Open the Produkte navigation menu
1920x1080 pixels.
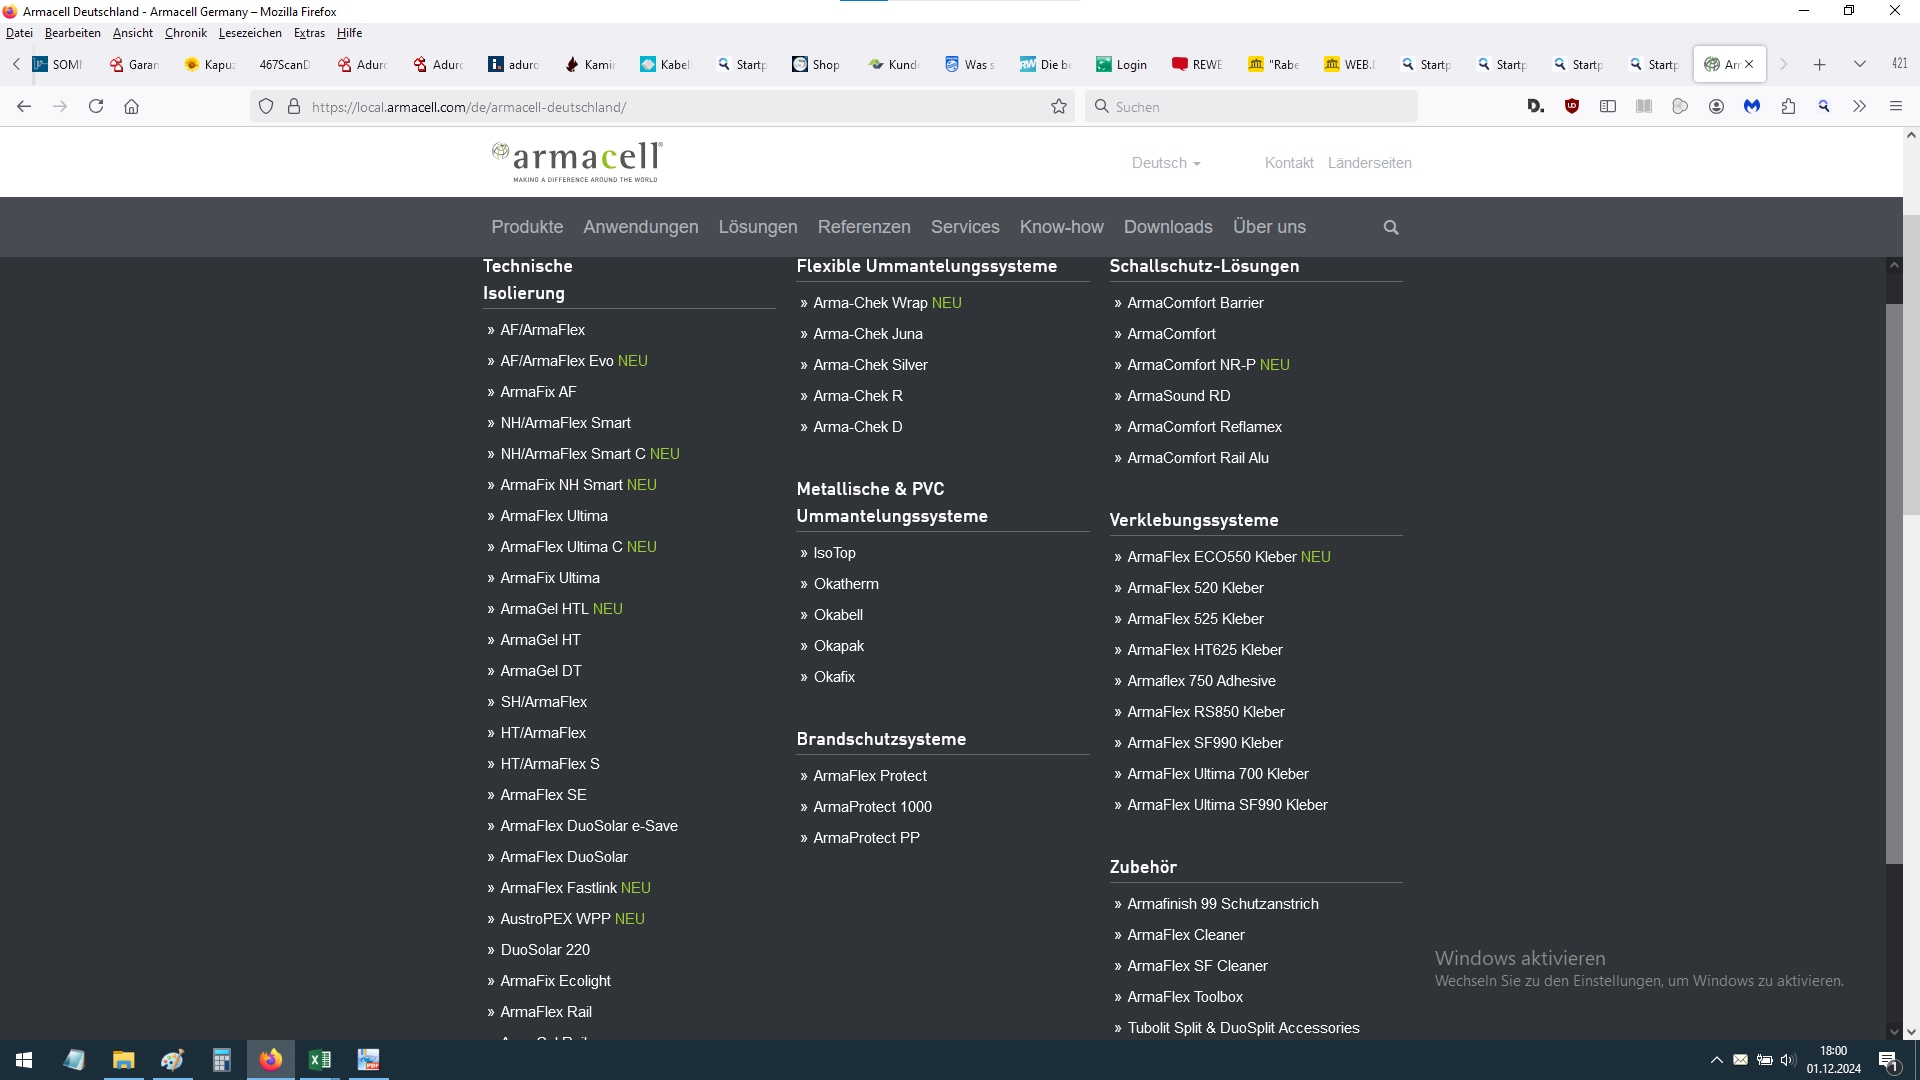(x=527, y=227)
